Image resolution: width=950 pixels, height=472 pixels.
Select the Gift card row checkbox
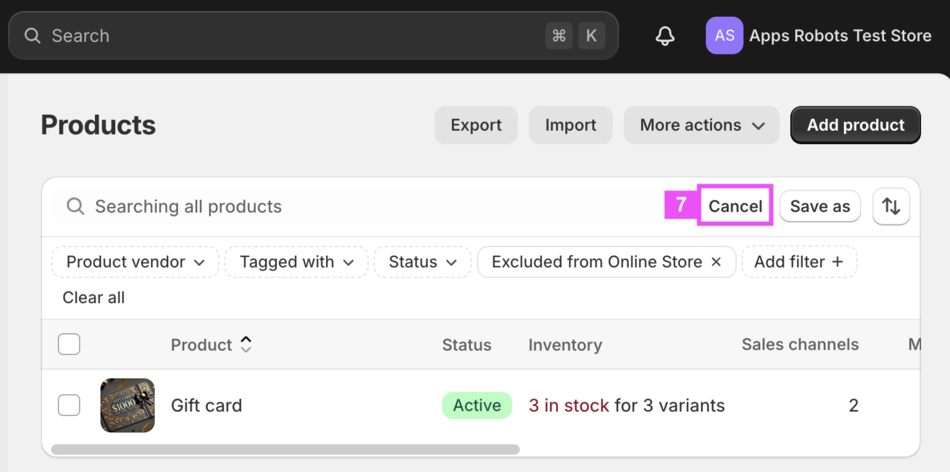click(69, 405)
